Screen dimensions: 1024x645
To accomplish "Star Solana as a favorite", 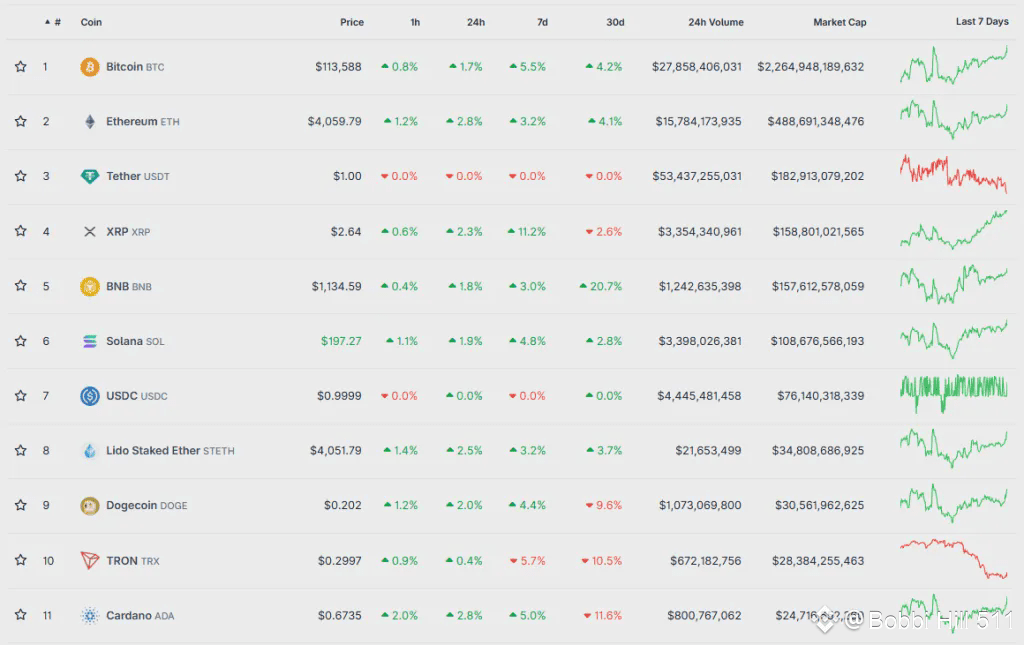I will tap(20, 341).
